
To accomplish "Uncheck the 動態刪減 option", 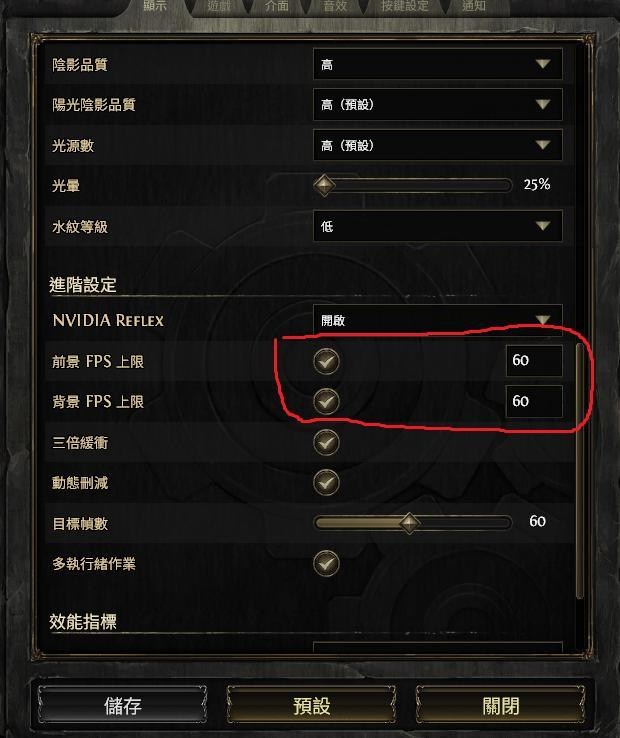I will pyautogui.click(x=326, y=482).
